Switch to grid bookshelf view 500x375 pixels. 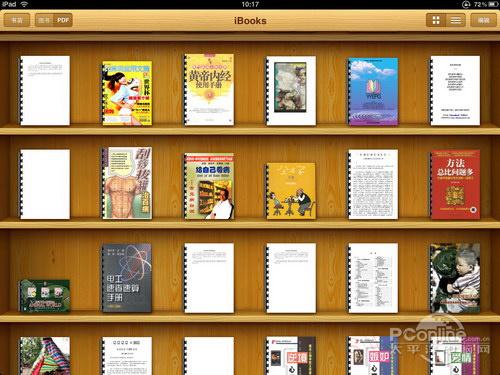pyautogui.click(x=436, y=20)
